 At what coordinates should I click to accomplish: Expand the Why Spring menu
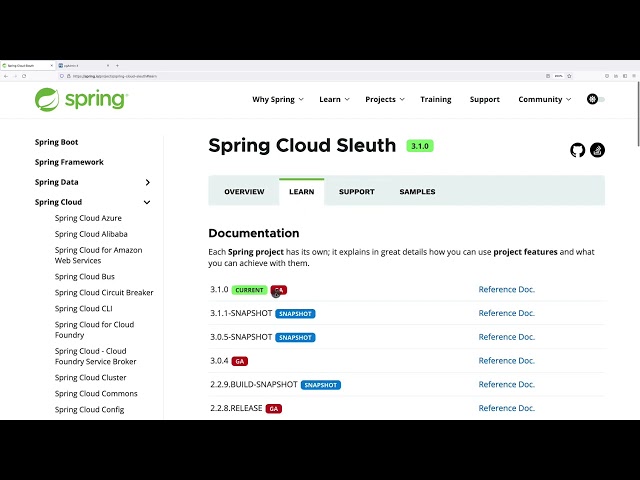[x=278, y=100]
